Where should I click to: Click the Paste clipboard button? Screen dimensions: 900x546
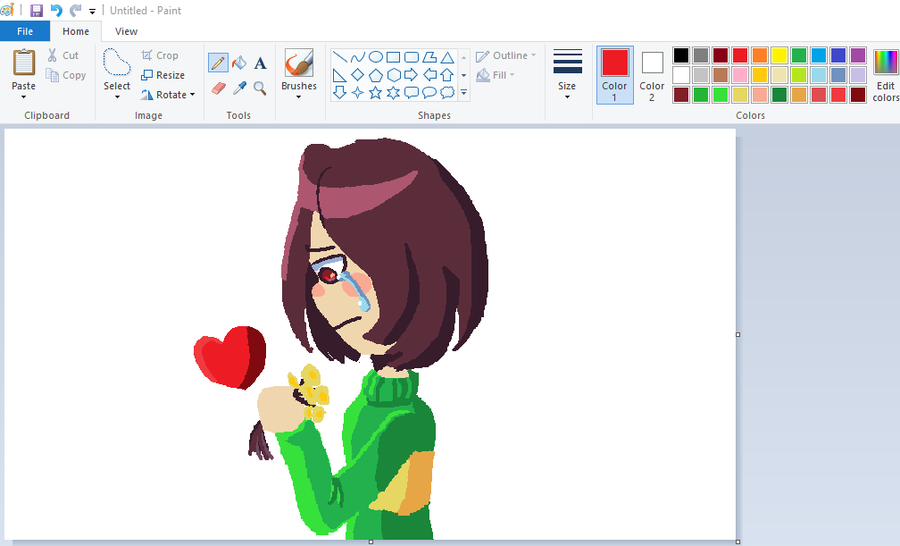point(24,69)
